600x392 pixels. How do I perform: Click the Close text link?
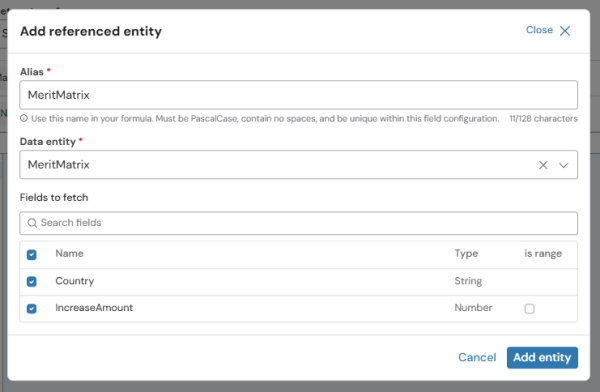coord(539,30)
